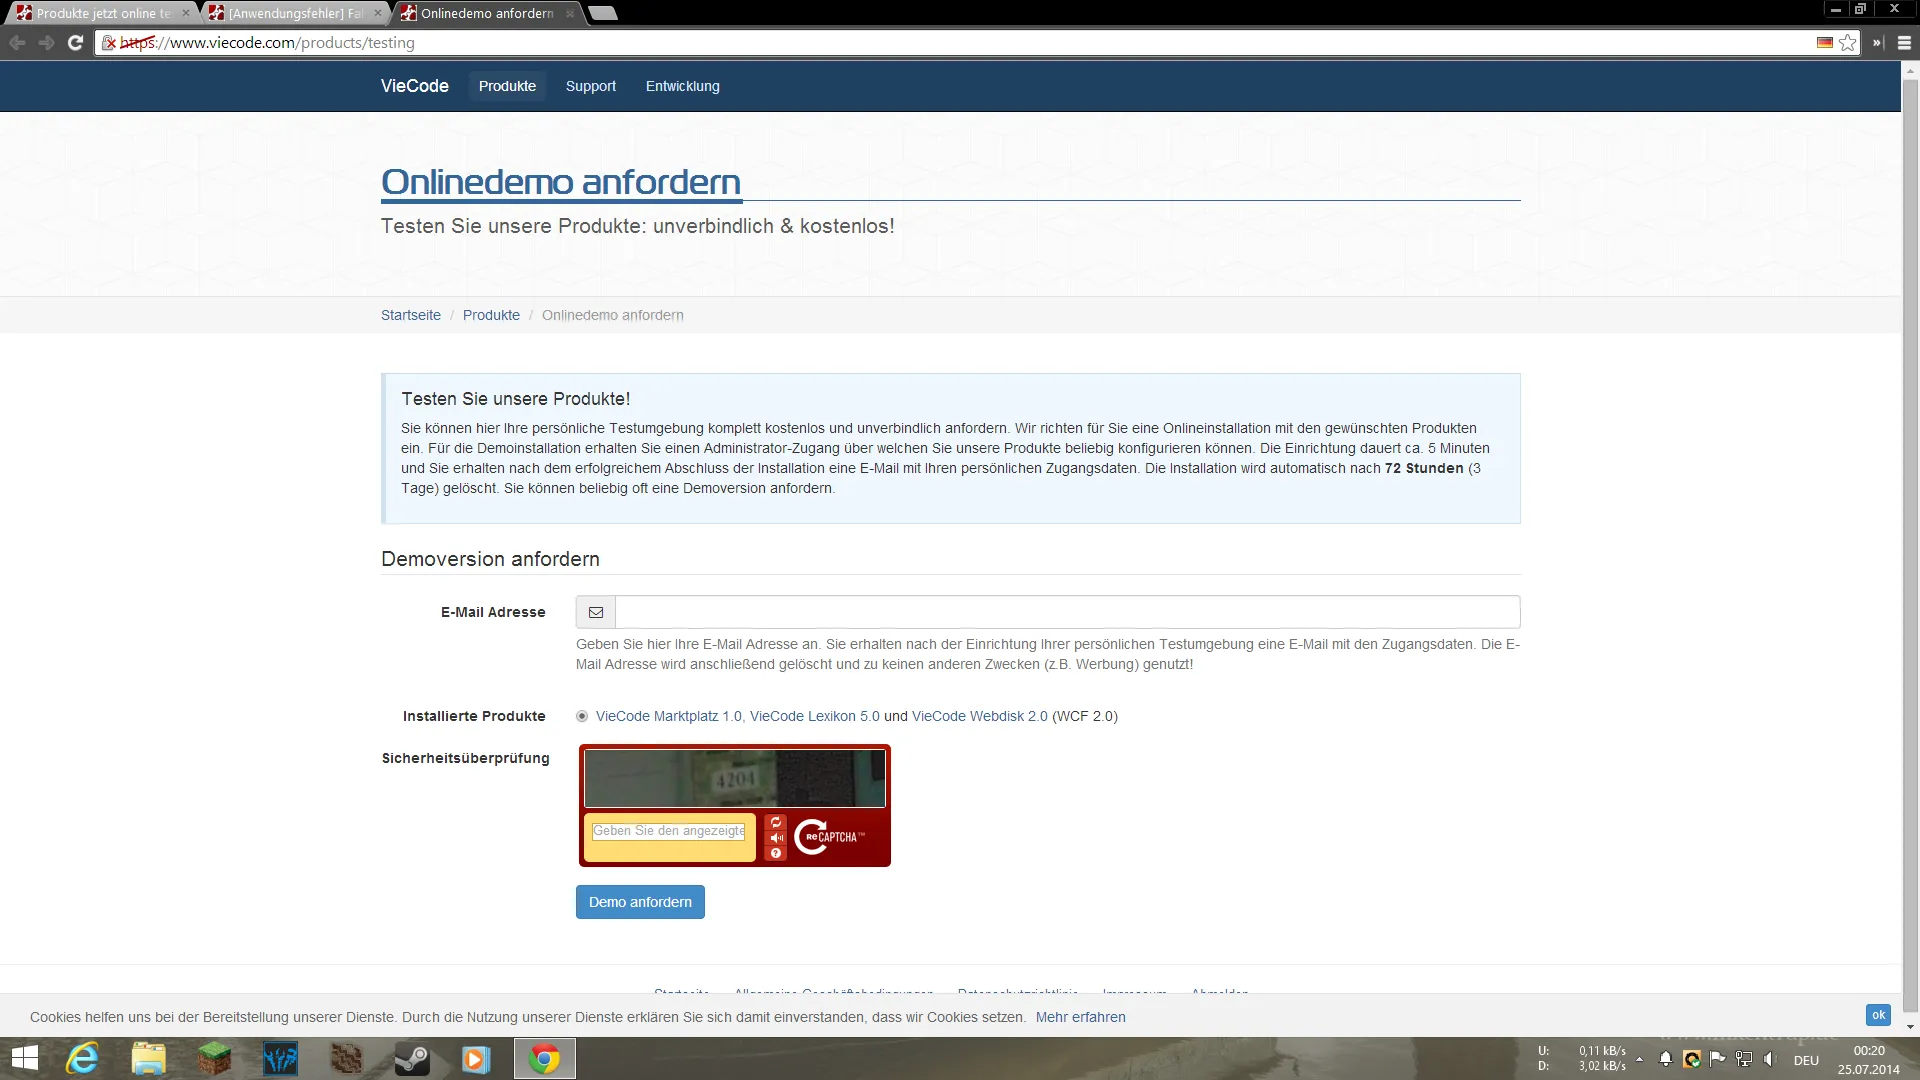This screenshot has width=1920, height=1080.
Task: Click the DEU keyboard language indicator
Action: [x=1806, y=1060]
